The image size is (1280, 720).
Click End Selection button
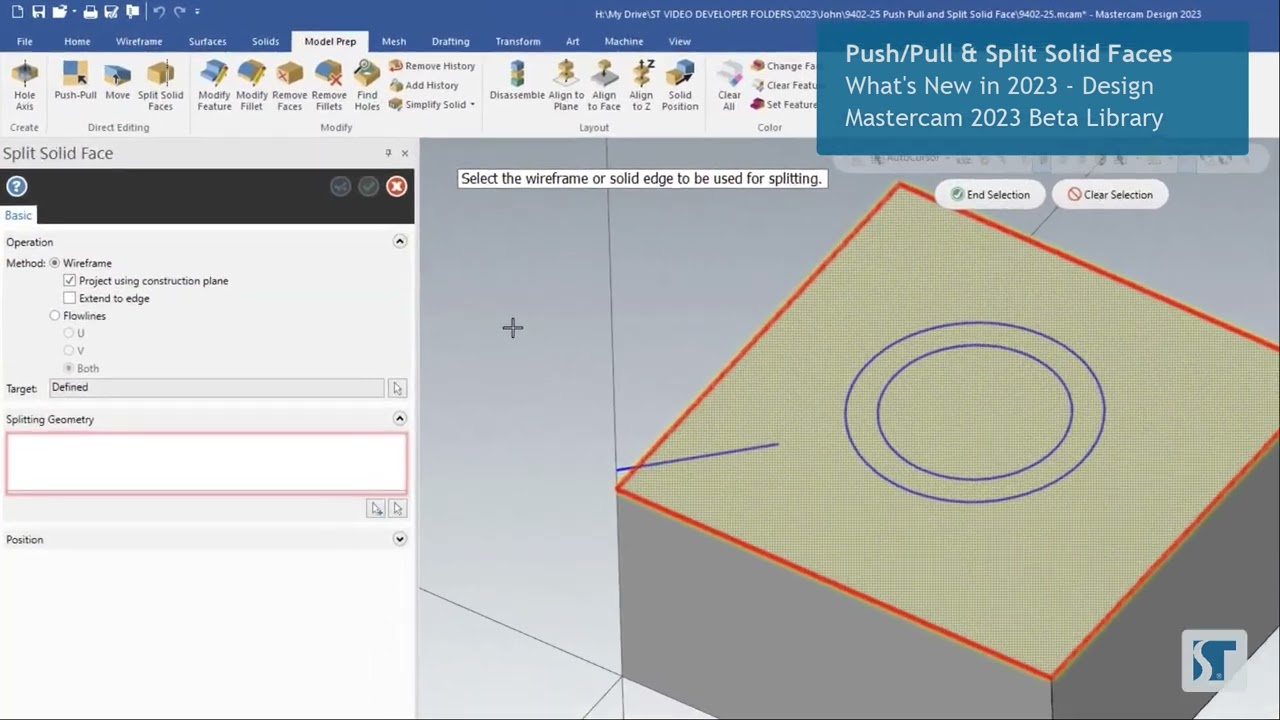tap(990, 195)
